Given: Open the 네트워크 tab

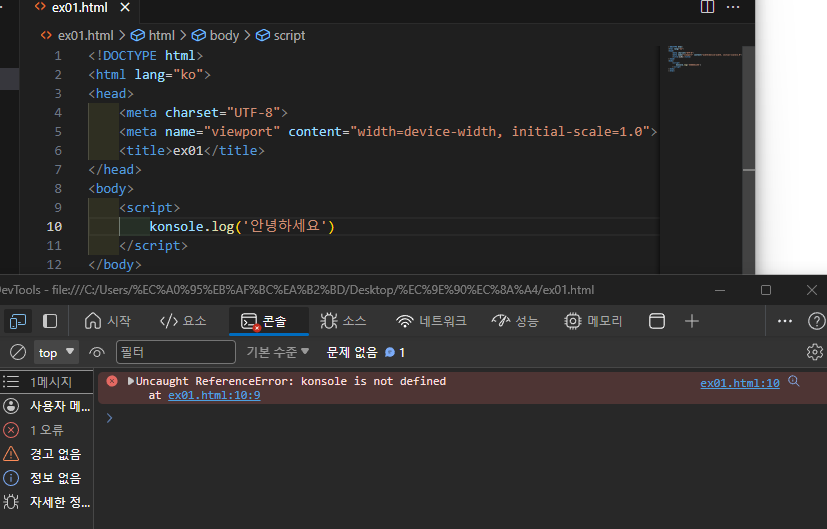Looking at the screenshot, I should [431, 321].
